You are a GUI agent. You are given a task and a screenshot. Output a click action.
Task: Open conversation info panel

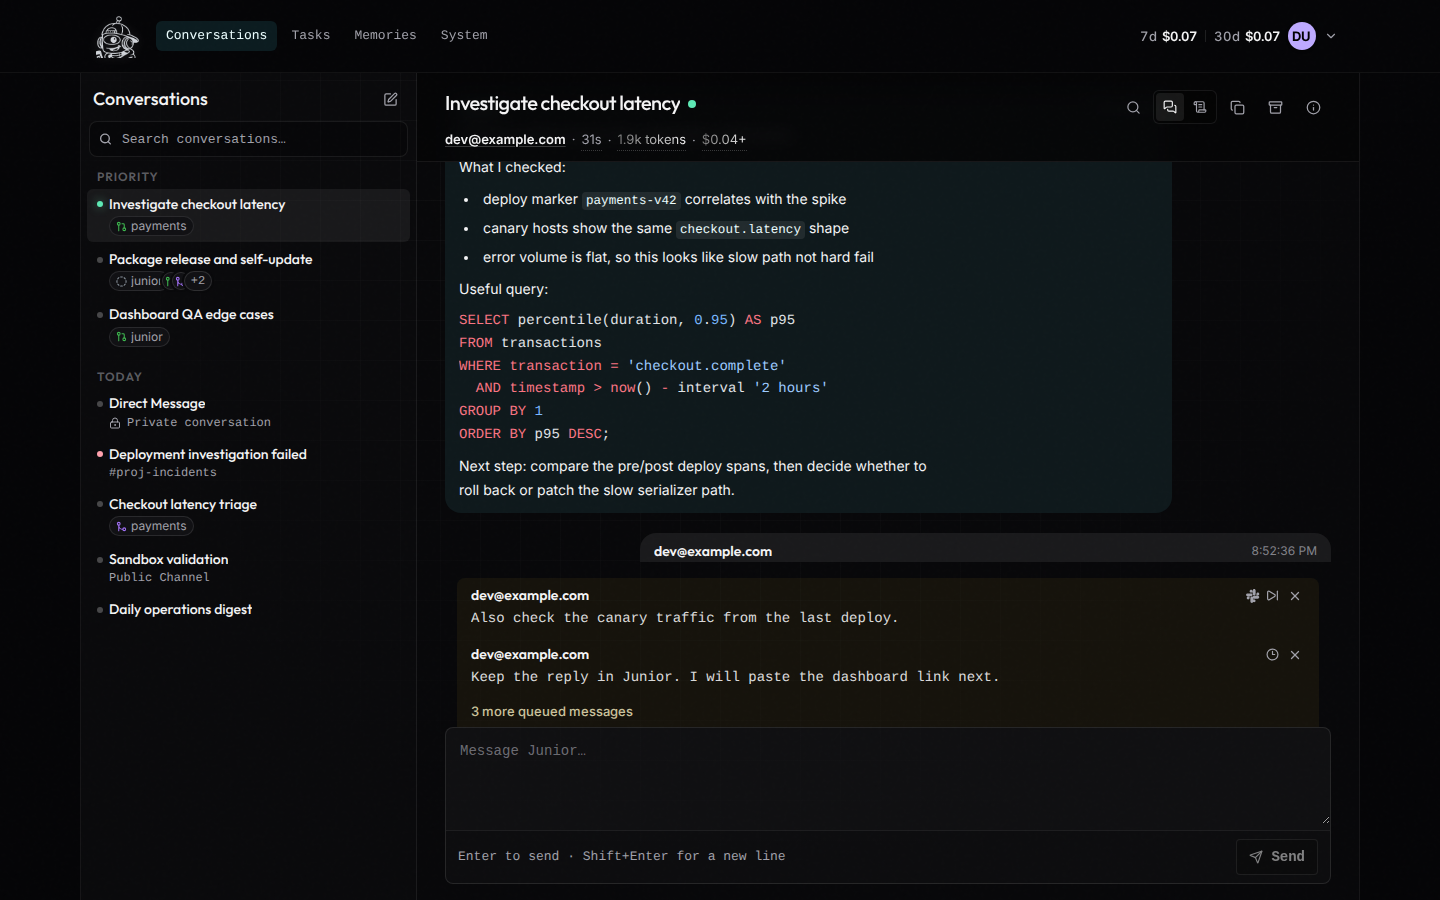(x=1313, y=108)
